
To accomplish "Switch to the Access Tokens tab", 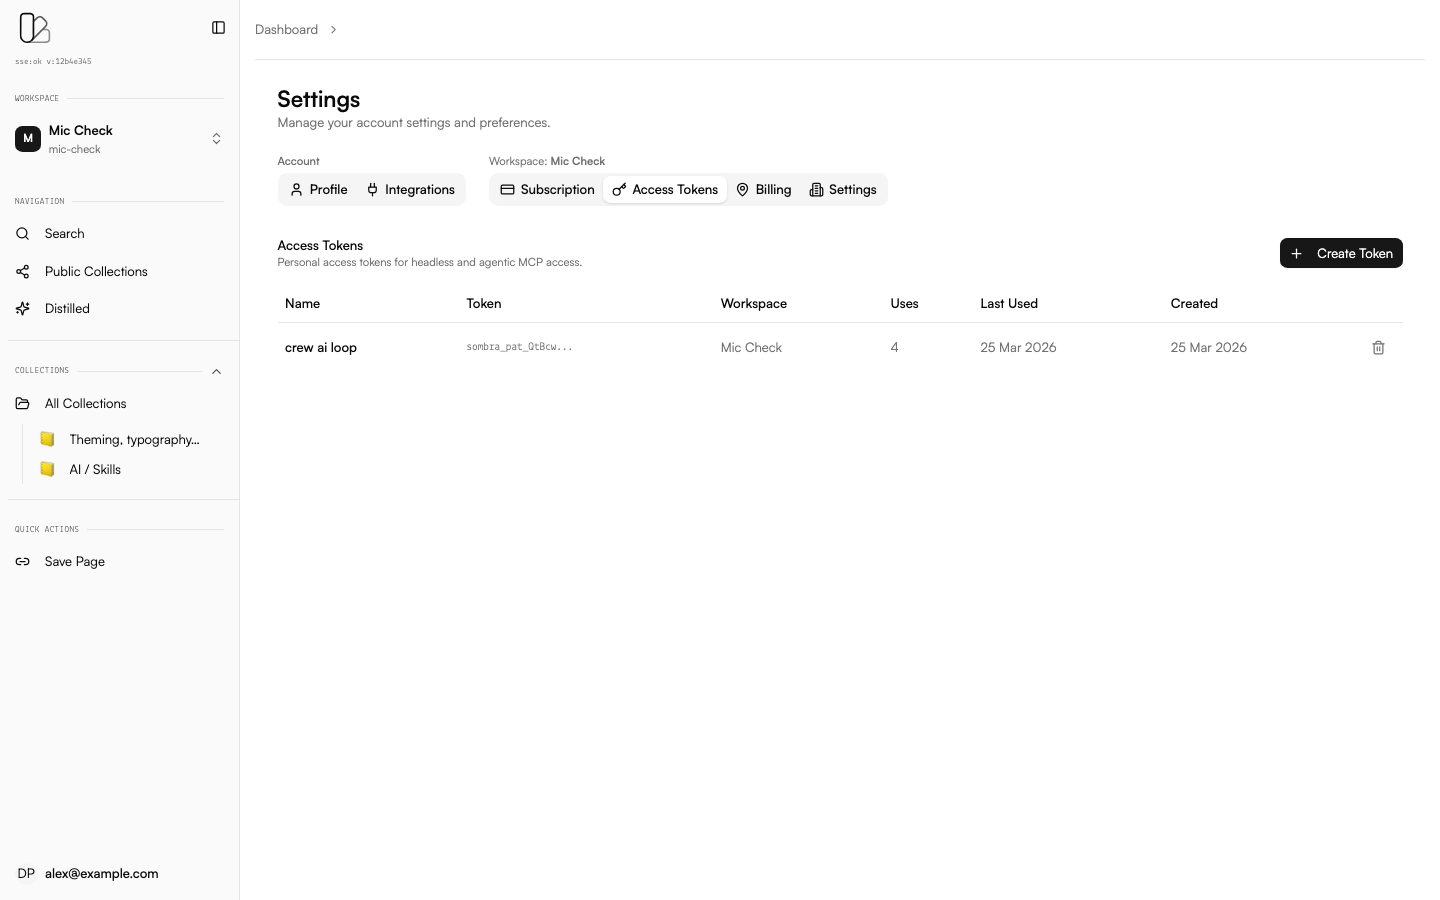I will pos(664,189).
